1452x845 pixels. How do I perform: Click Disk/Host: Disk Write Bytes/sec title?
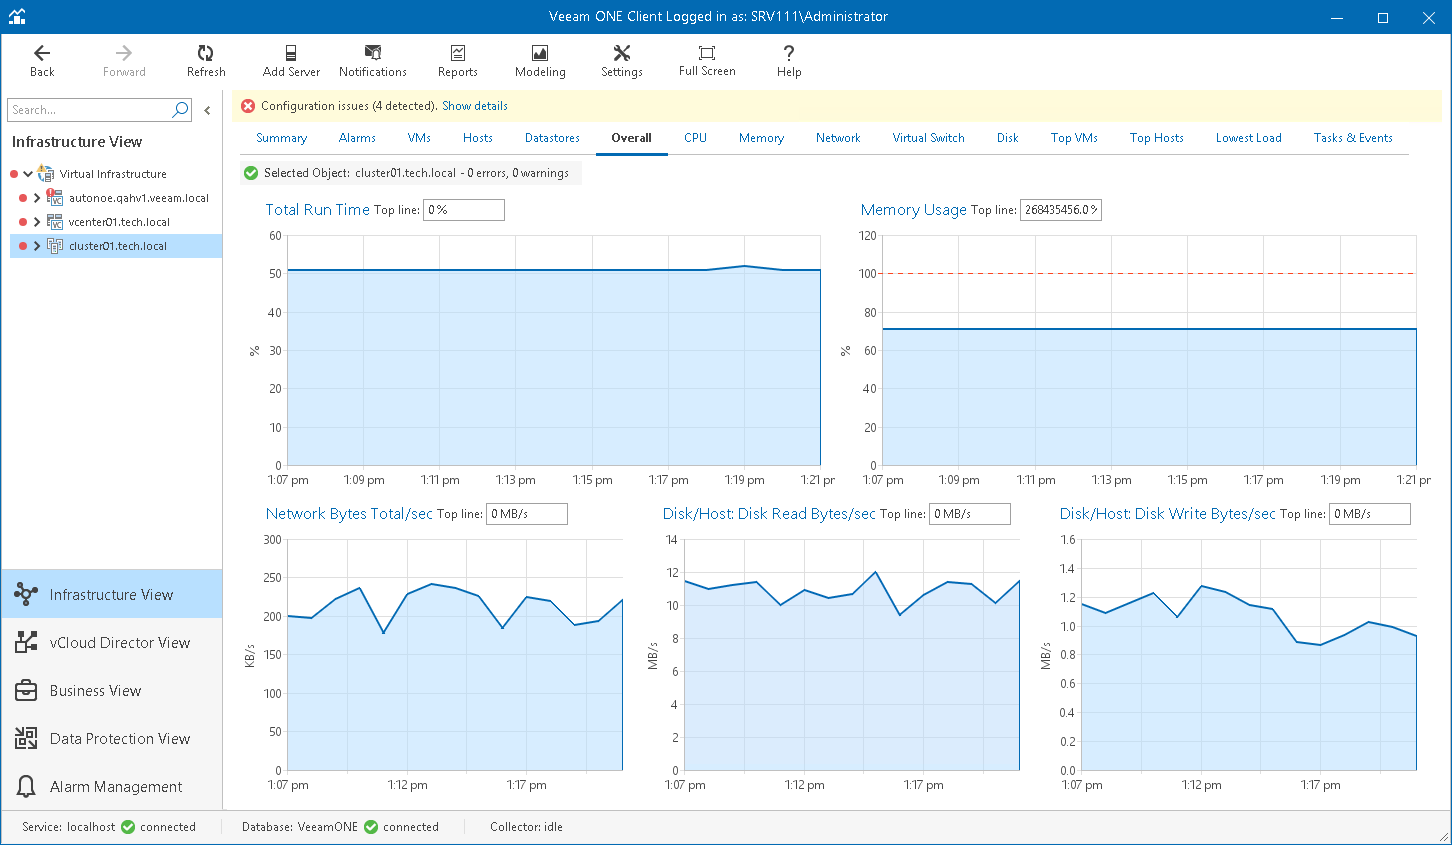[x=1168, y=514]
